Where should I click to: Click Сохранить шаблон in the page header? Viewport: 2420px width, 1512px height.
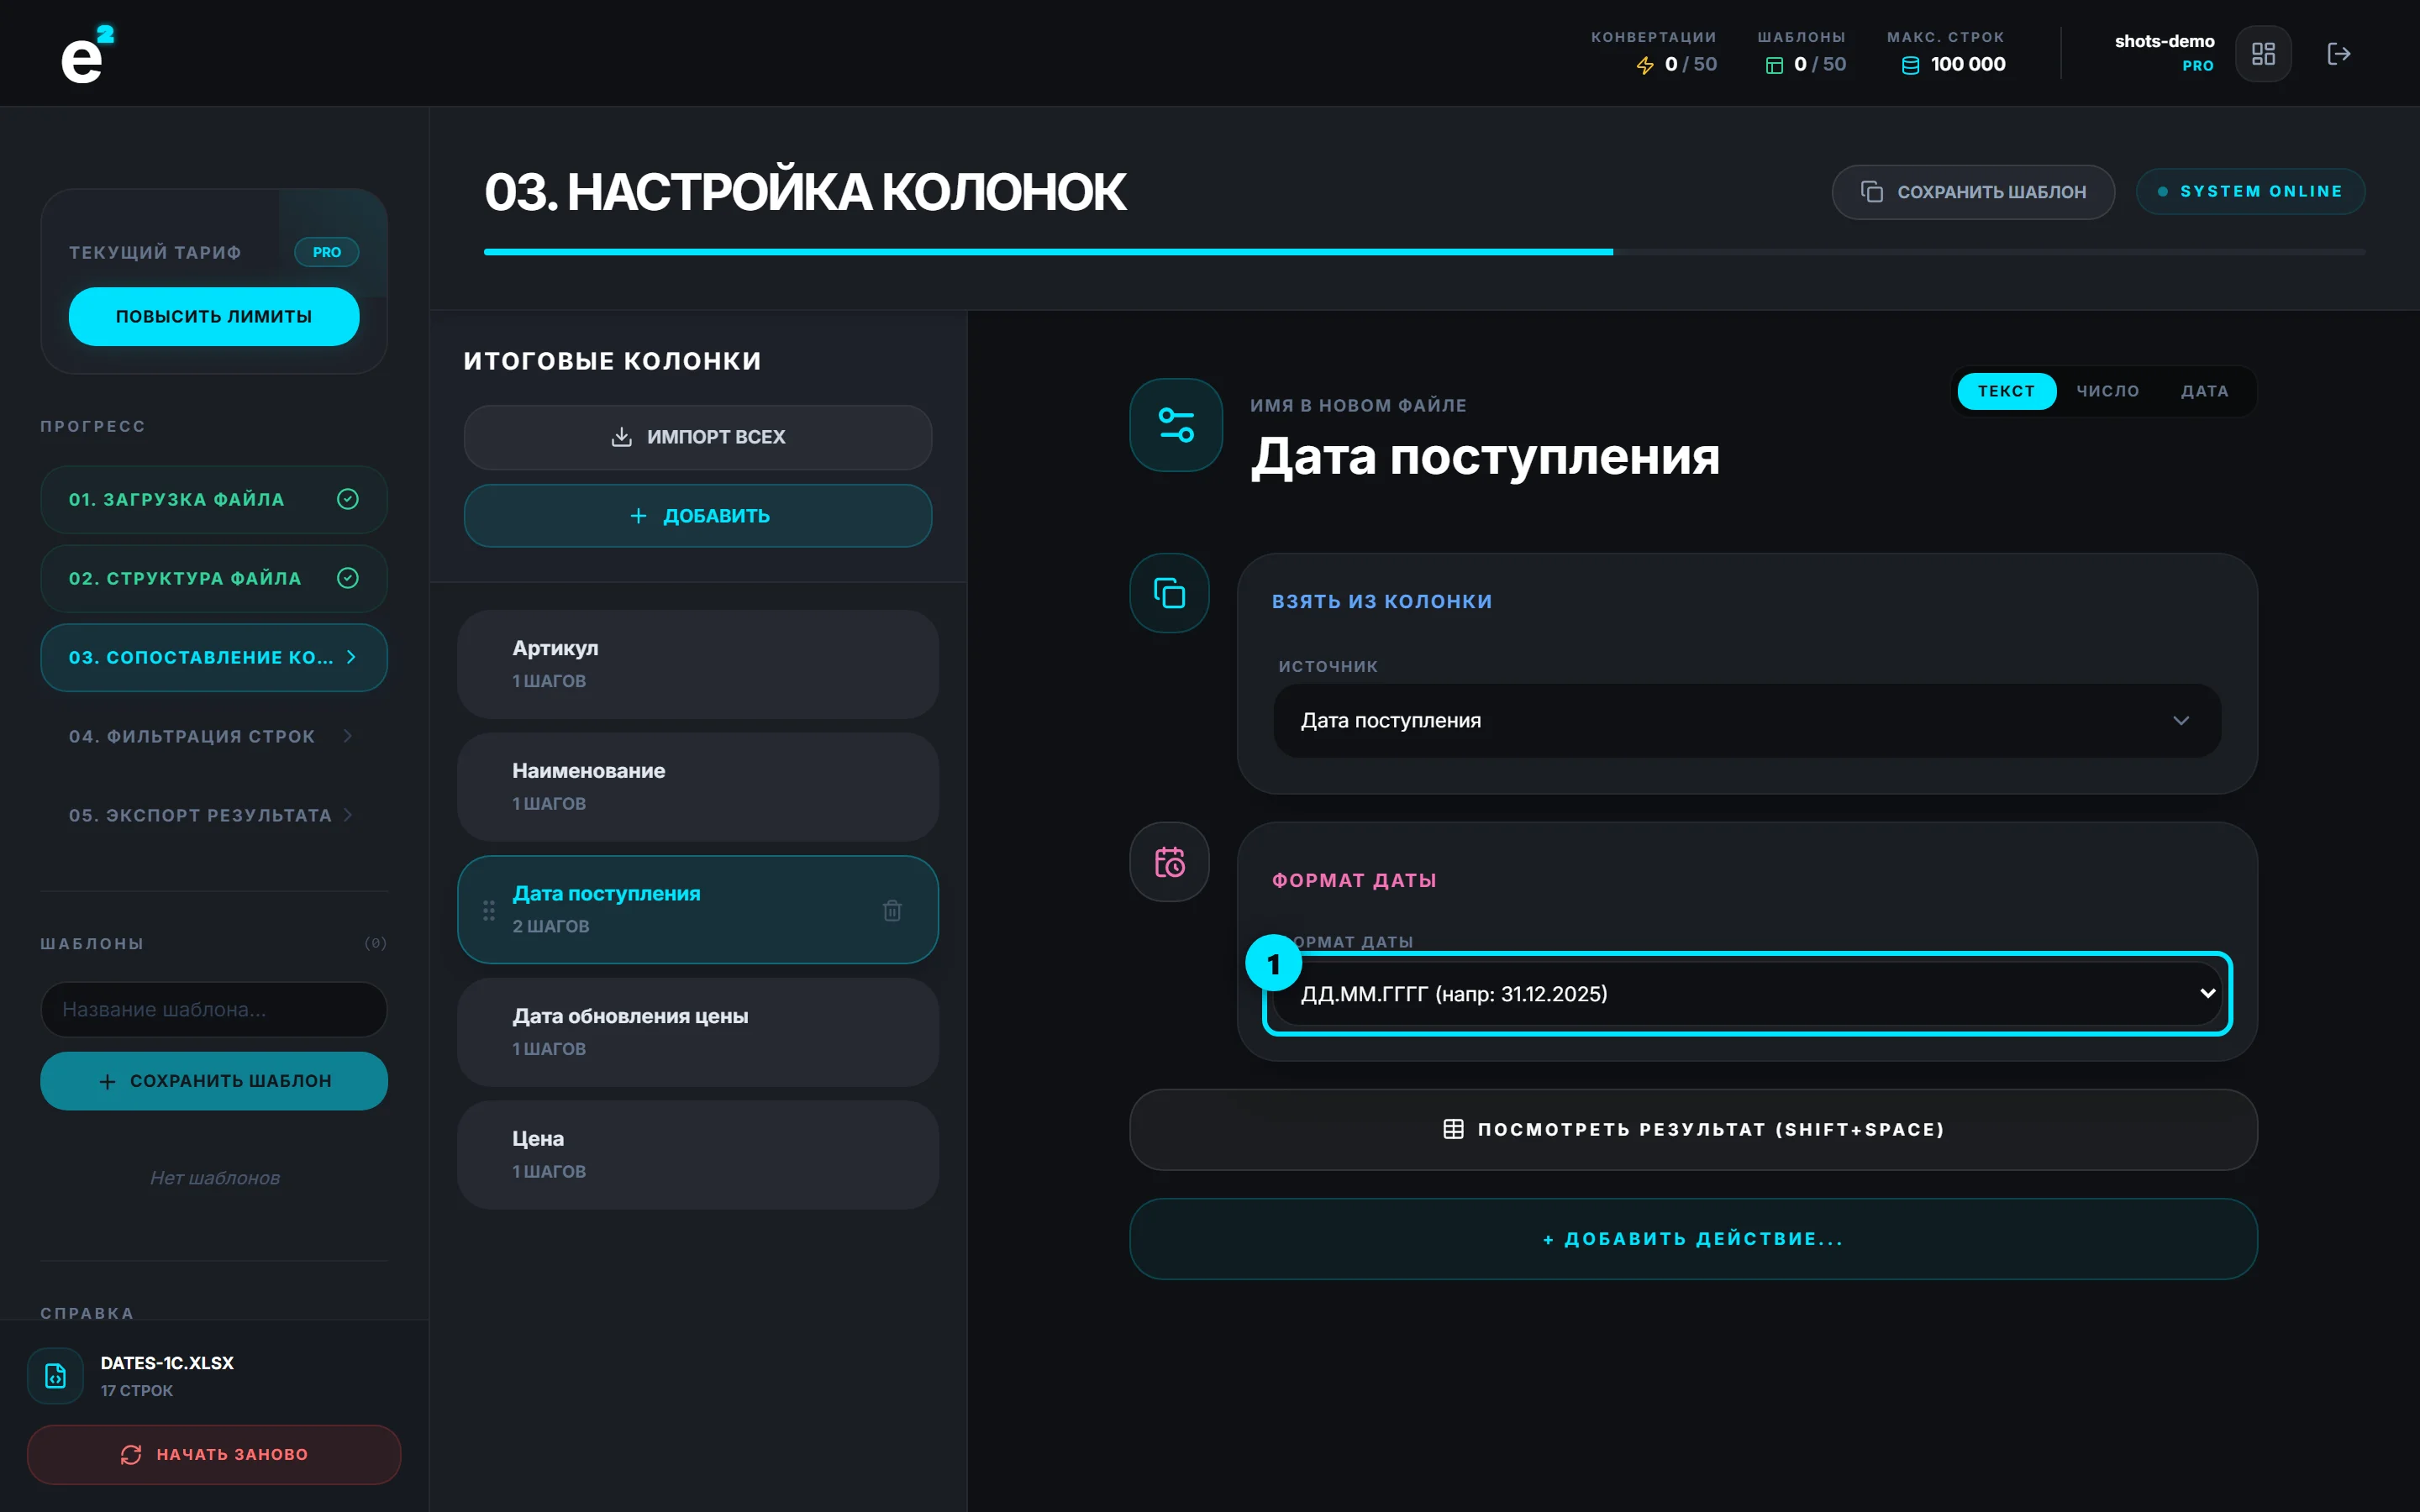(1973, 192)
